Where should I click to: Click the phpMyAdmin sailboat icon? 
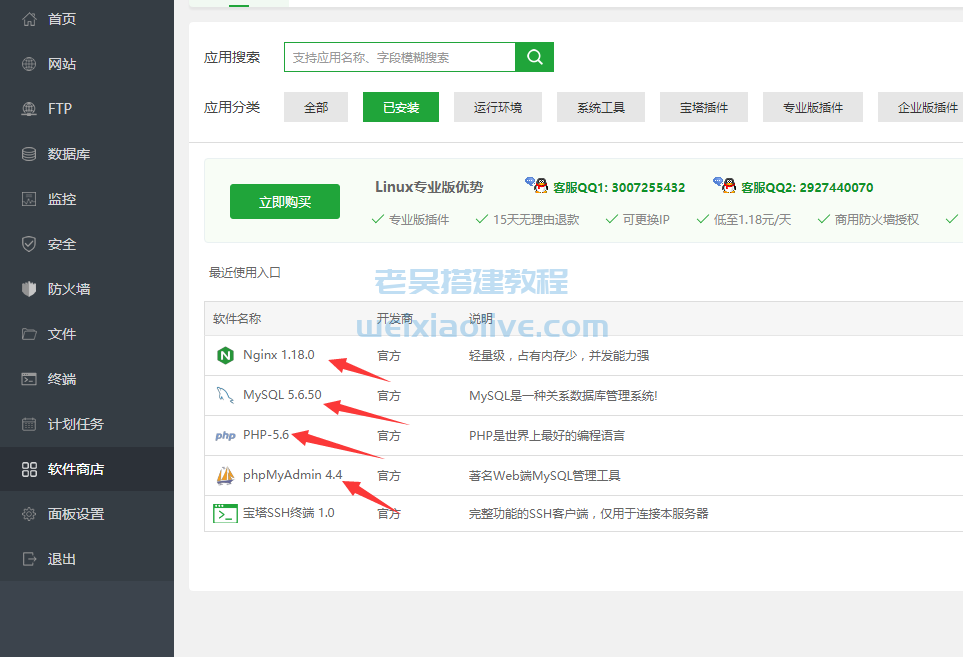[225, 475]
